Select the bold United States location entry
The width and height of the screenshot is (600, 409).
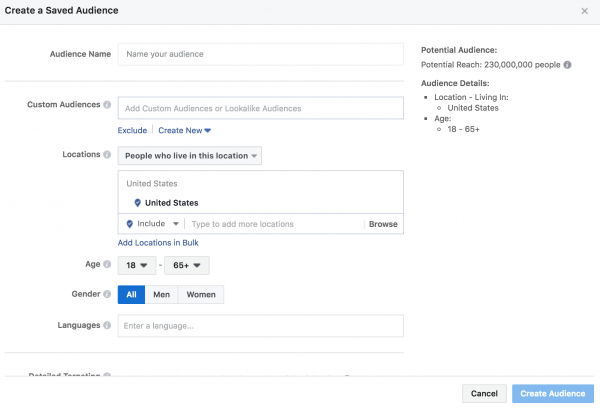(x=171, y=203)
